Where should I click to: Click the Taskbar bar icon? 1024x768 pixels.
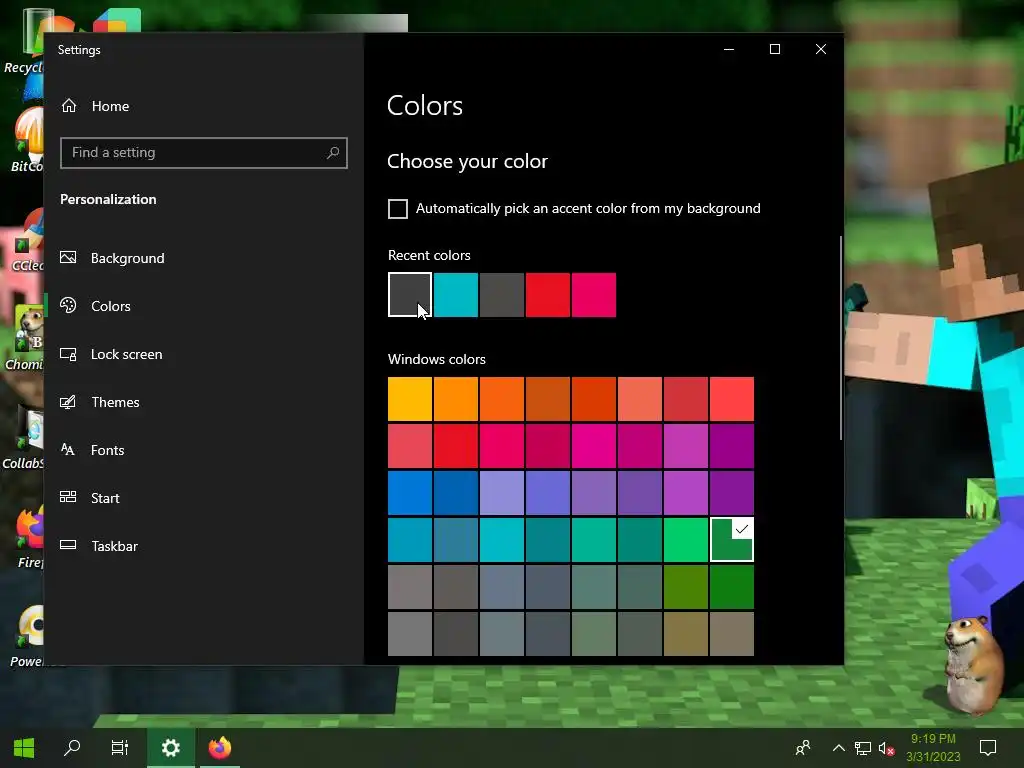pos(68,545)
